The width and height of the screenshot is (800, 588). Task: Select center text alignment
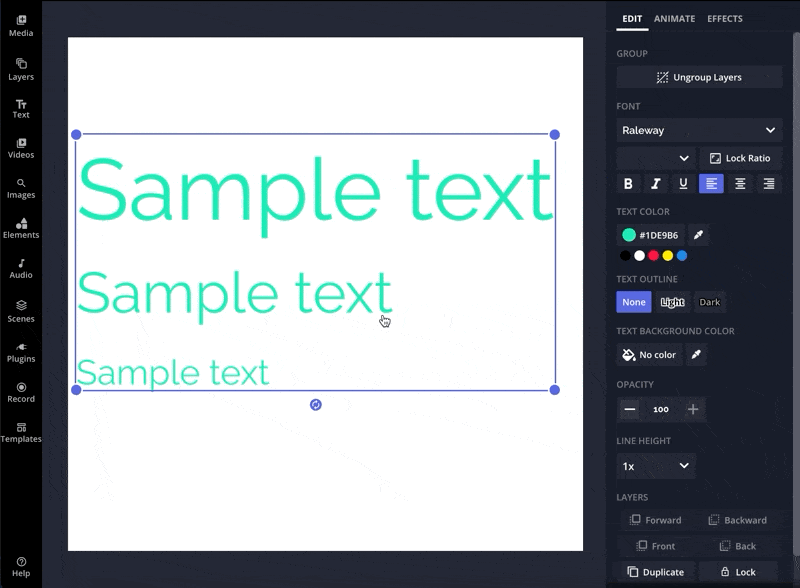click(740, 184)
